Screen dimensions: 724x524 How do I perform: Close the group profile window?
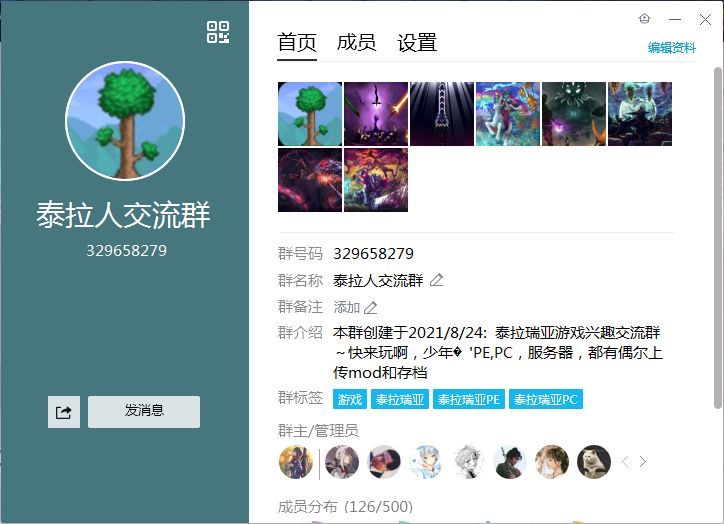[705, 19]
